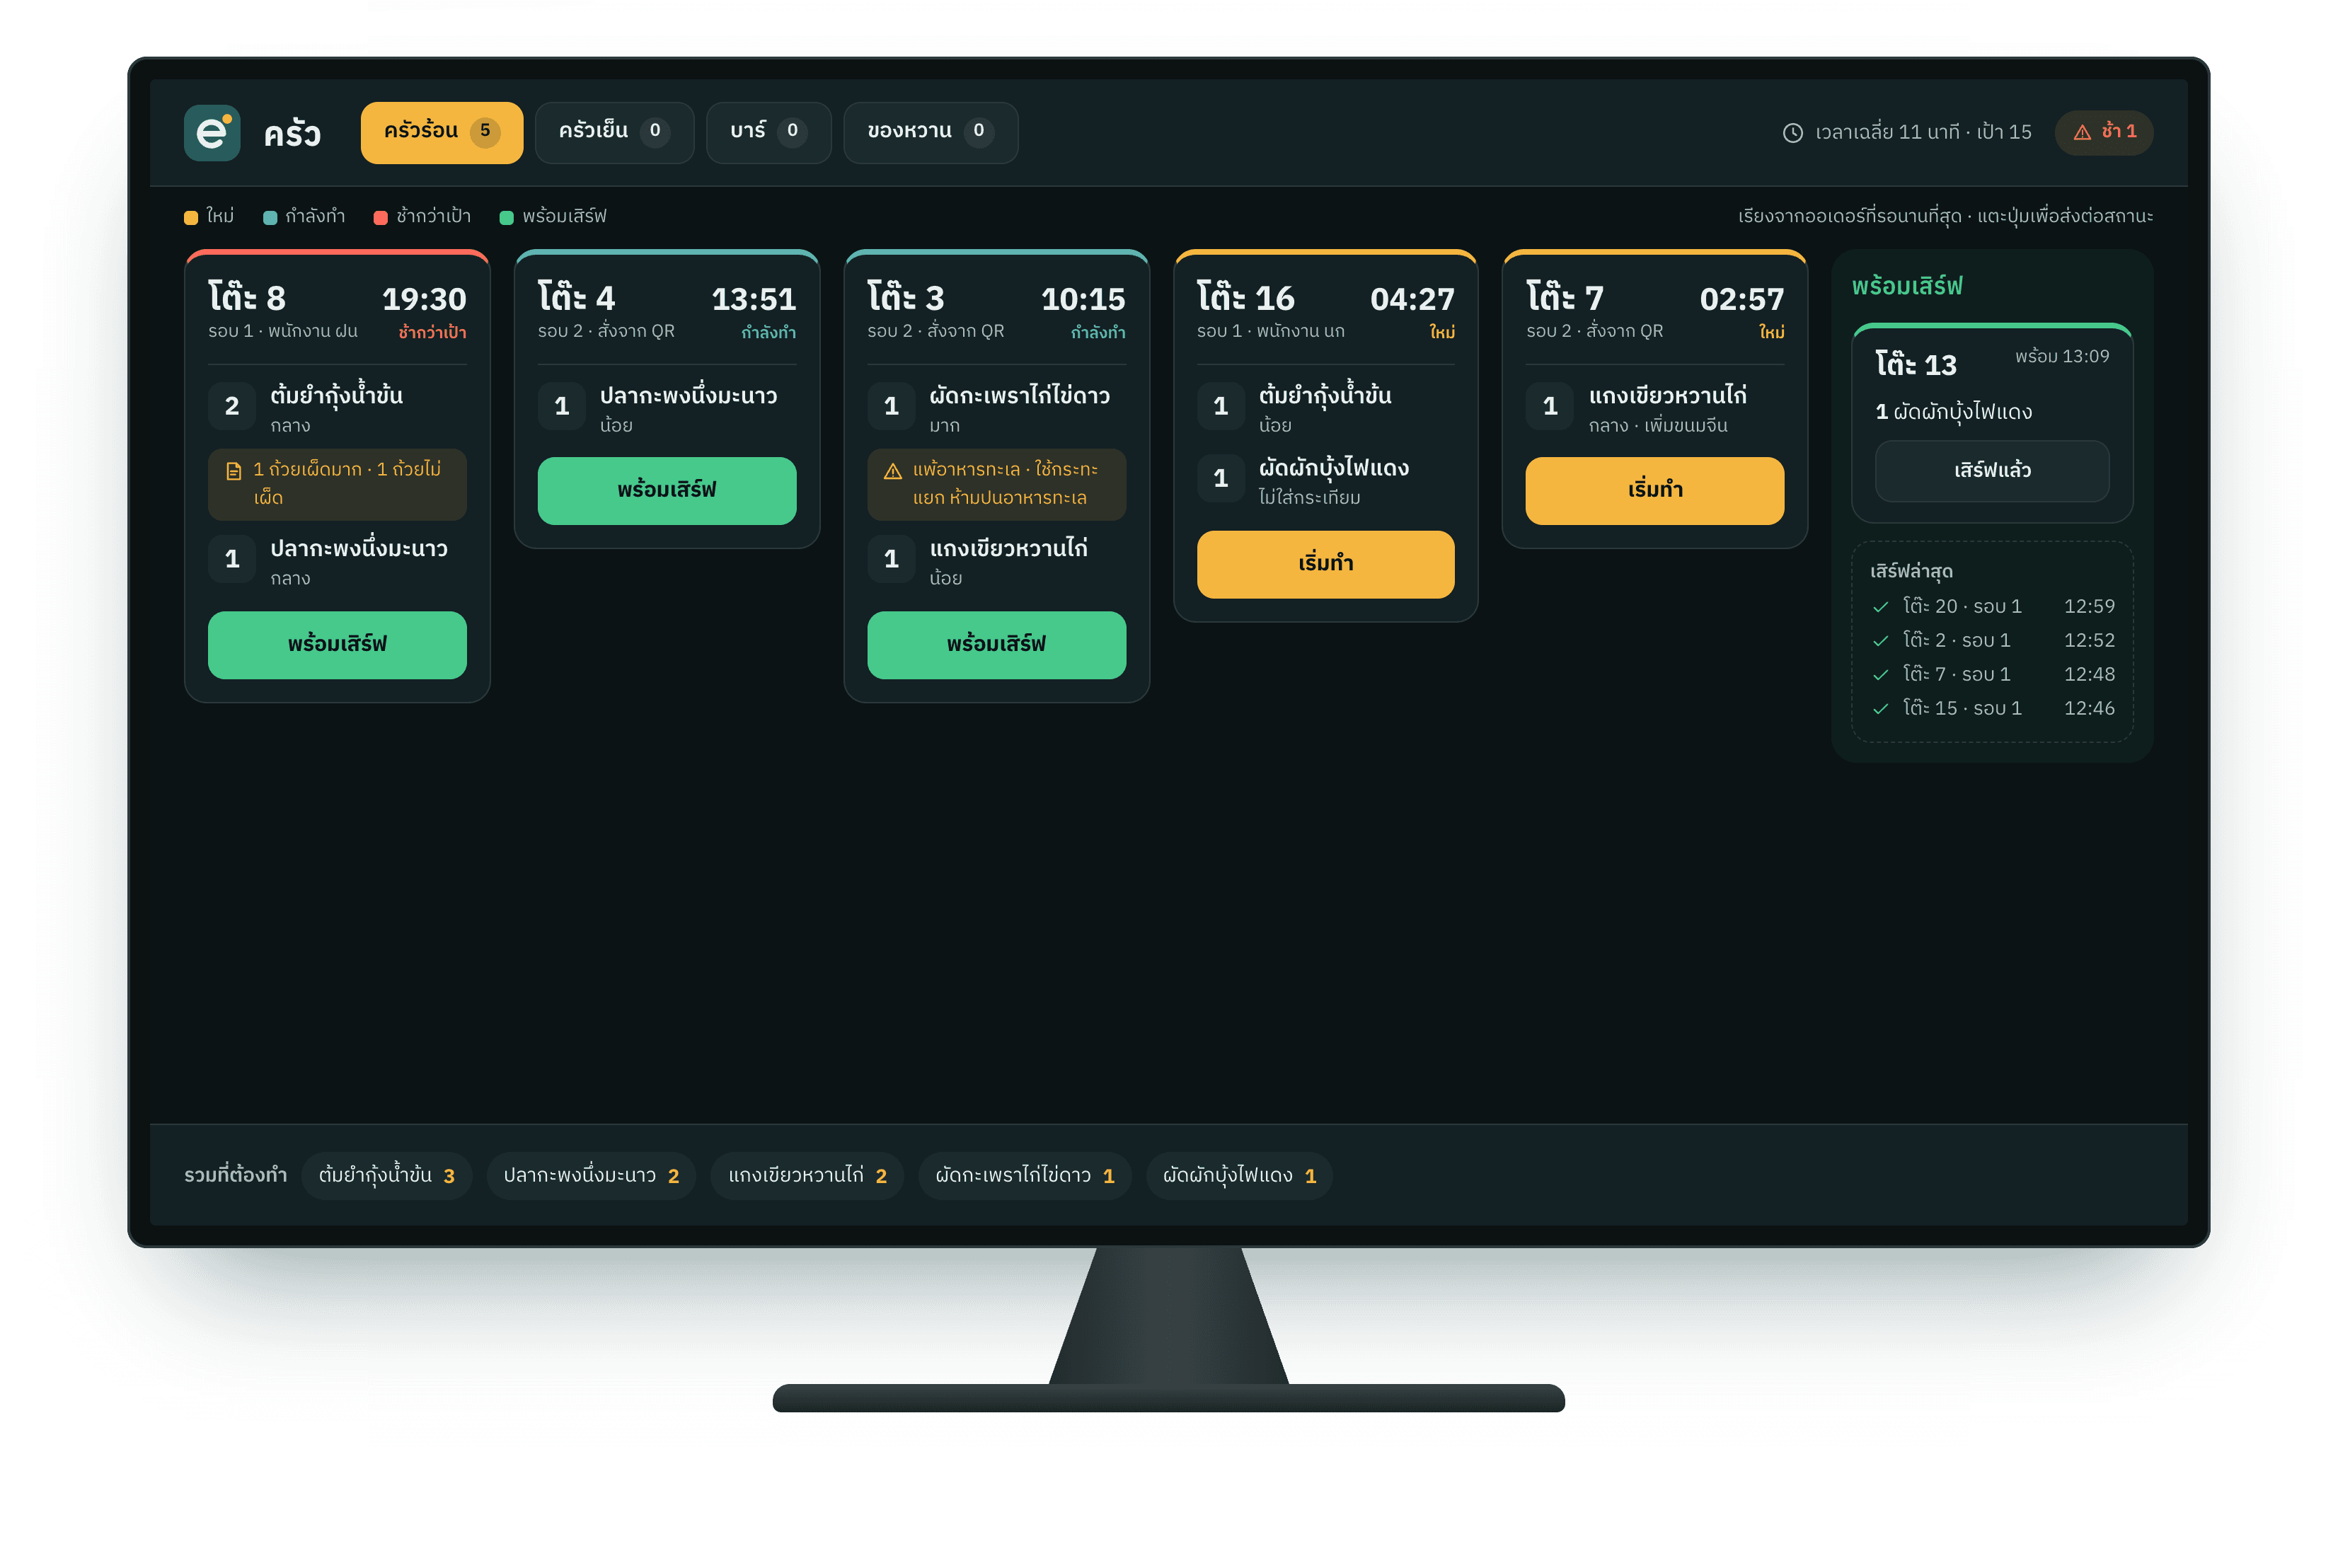Open the ครัวเย็น station tab
The image size is (2338, 1568).
[614, 132]
